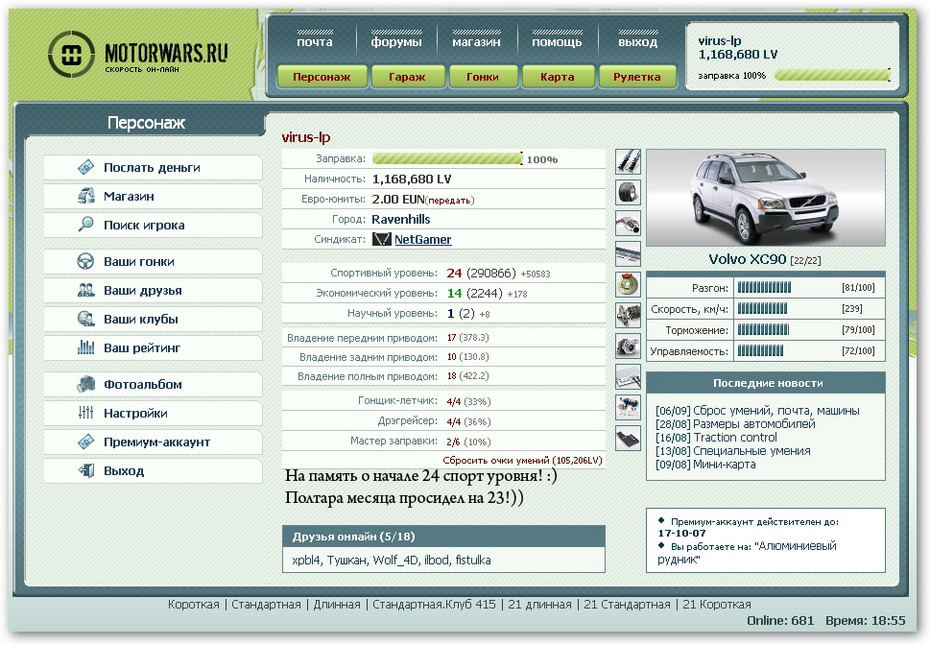The image size is (930, 645).
Task: Click the banknote icon beside Премиум-аккаунт
Action: point(86,441)
